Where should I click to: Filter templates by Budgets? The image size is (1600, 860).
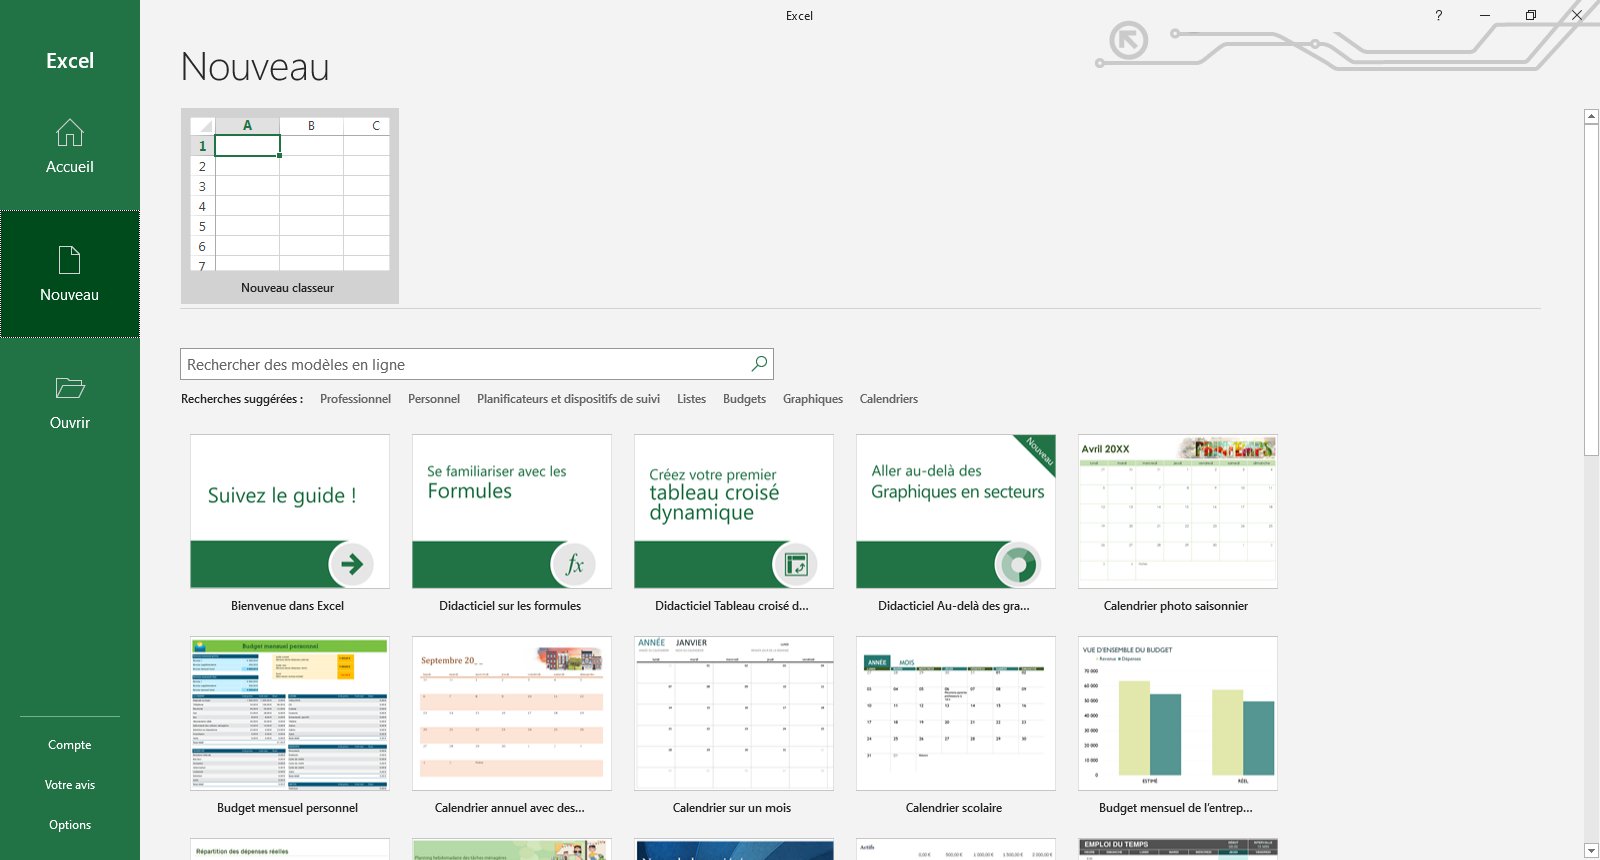(x=744, y=399)
